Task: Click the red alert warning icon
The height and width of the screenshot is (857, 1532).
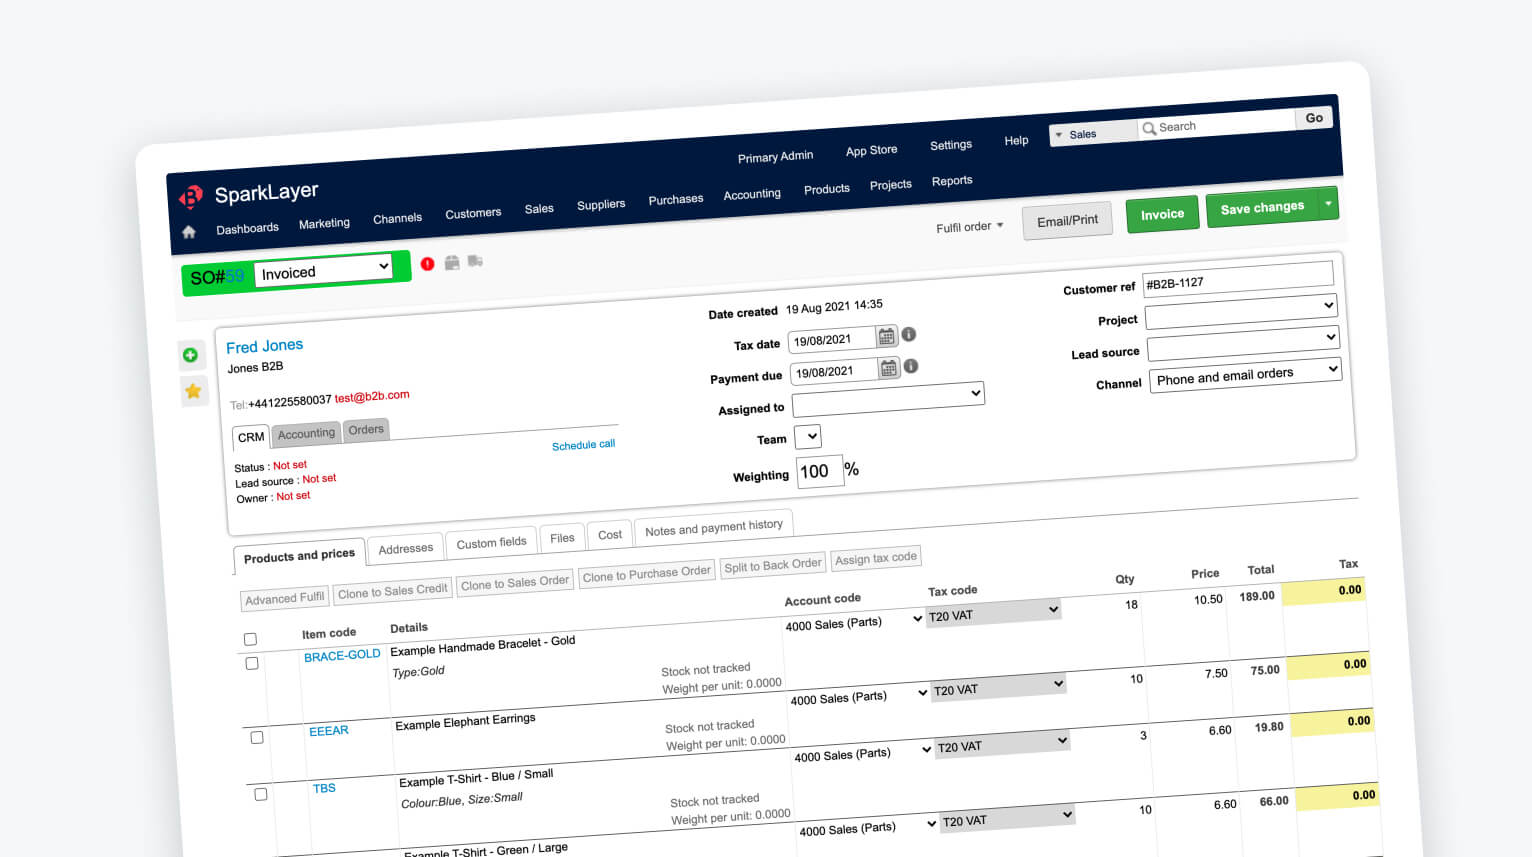Action: [x=428, y=264]
